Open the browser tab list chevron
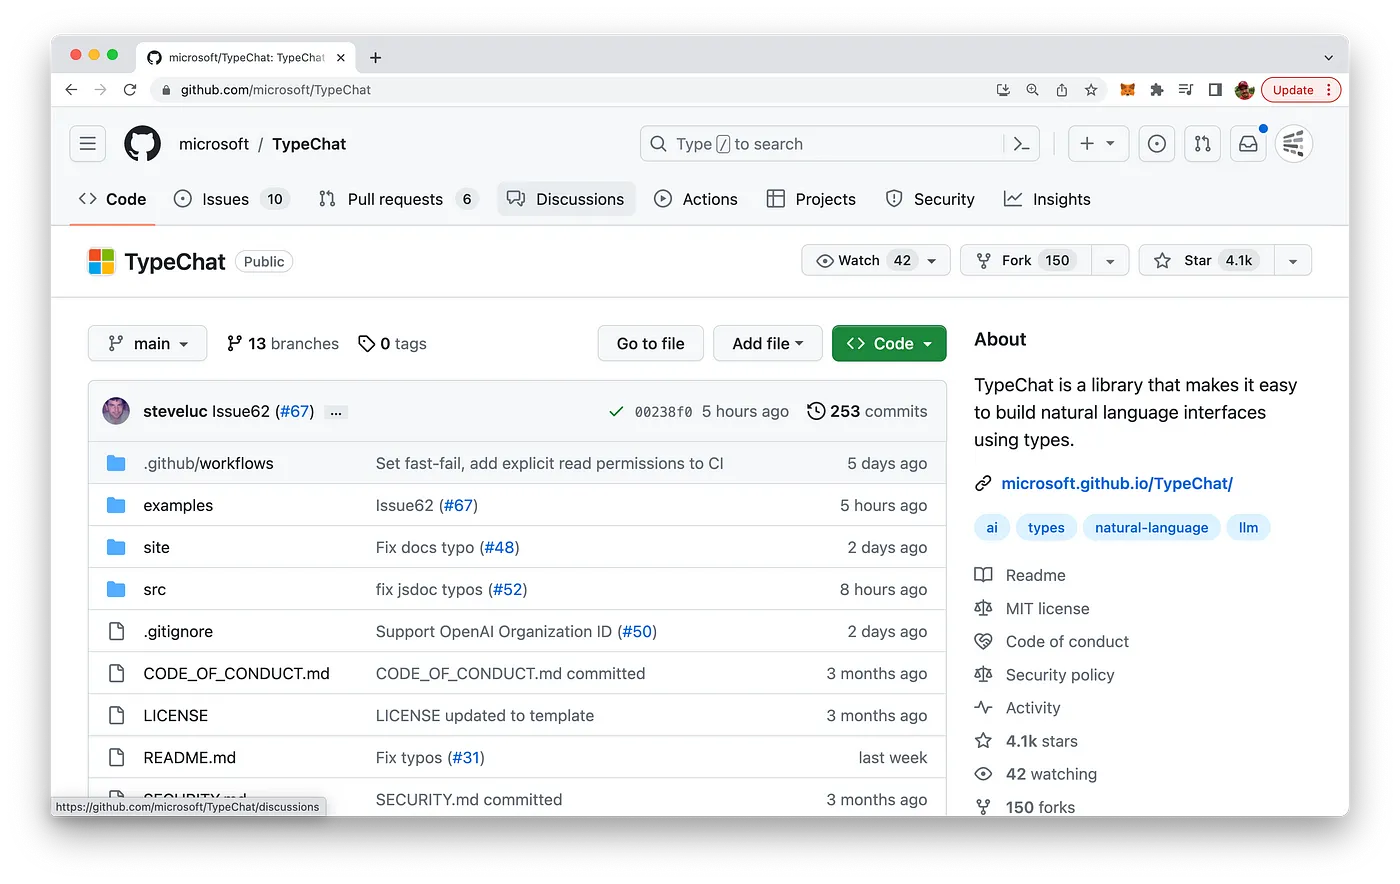This screenshot has width=1400, height=884. click(x=1328, y=57)
